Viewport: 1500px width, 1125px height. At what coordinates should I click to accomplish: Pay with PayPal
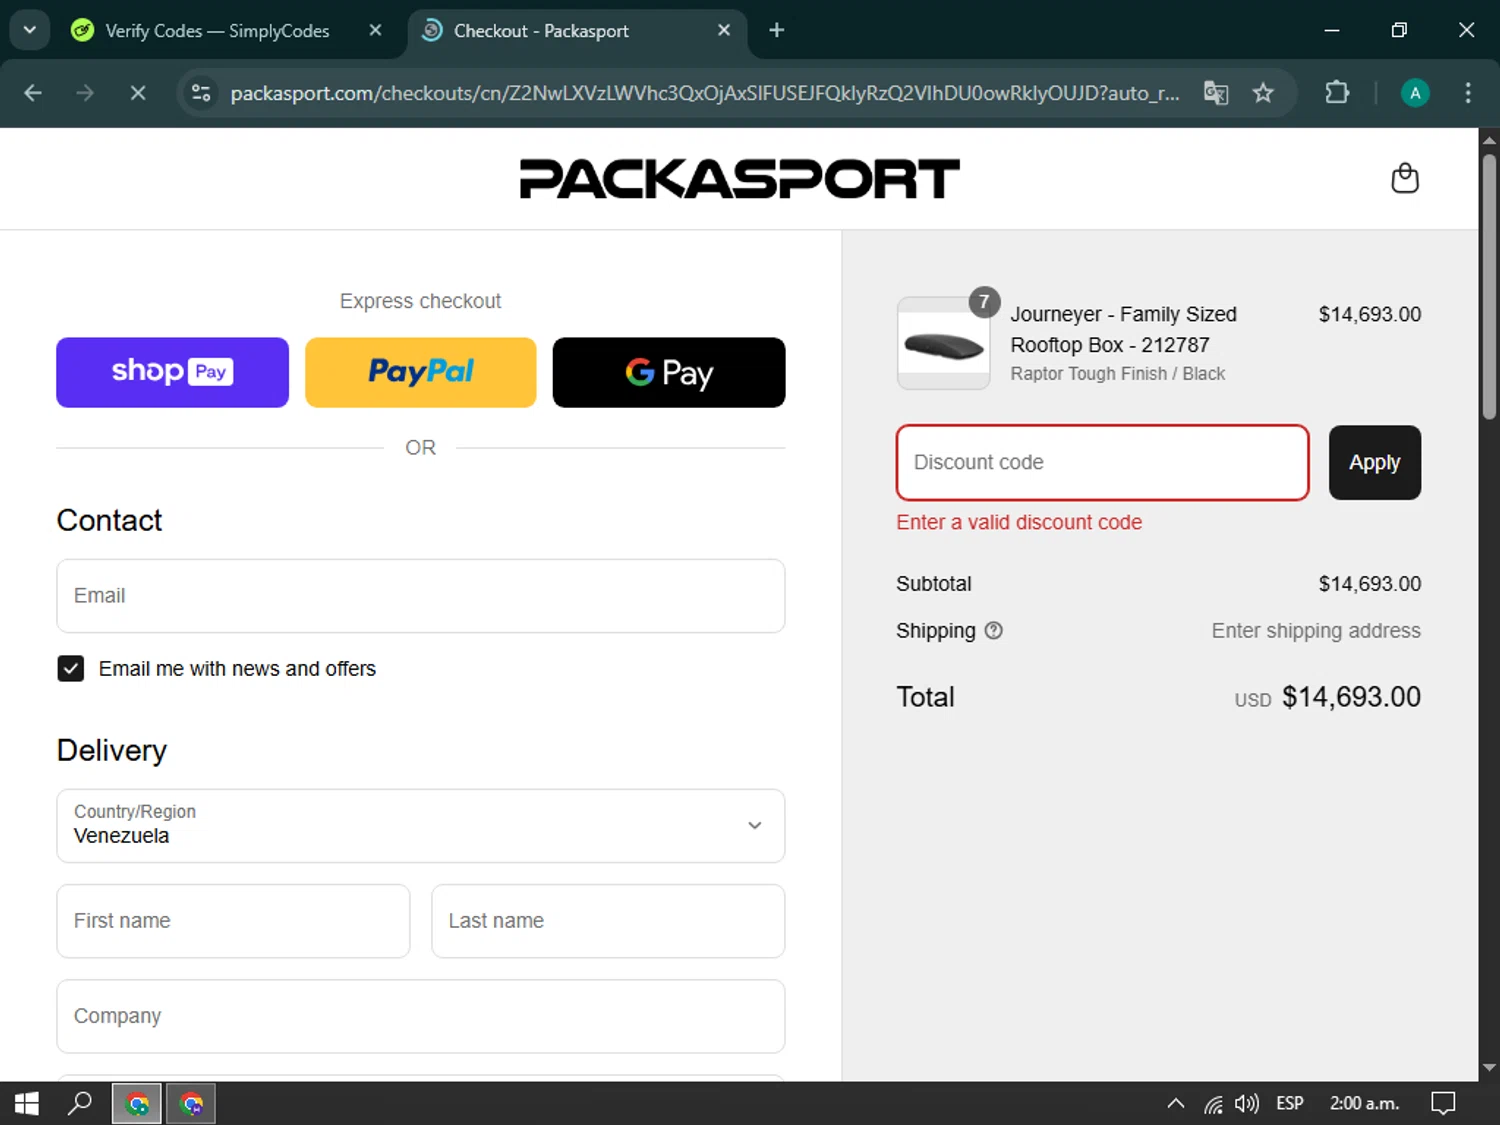(420, 372)
